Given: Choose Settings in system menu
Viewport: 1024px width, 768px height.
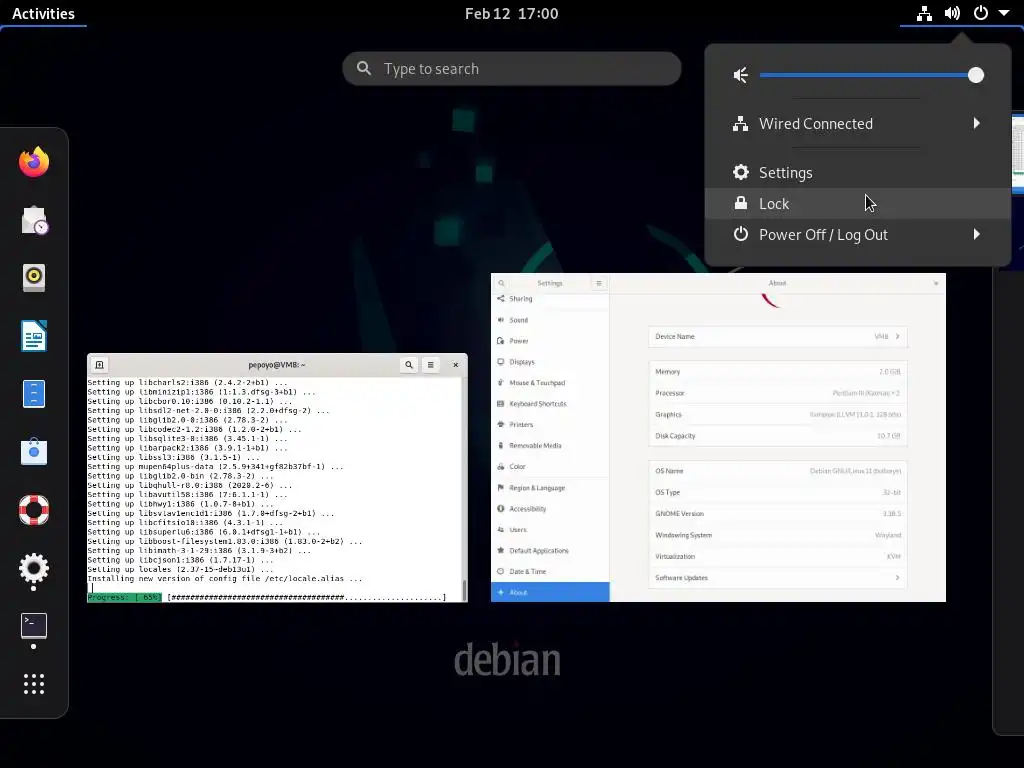Looking at the screenshot, I should [x=857, y=172].
